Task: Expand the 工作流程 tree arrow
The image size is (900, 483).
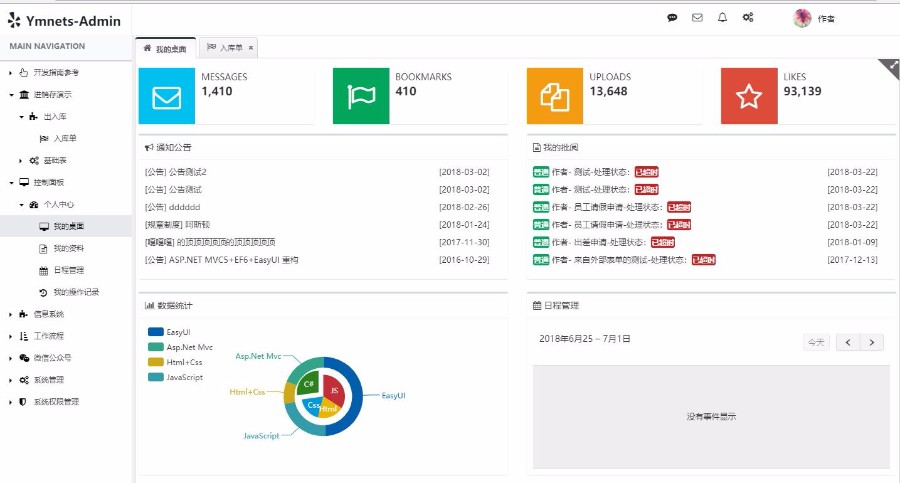Action: click(x=10, y=337)
